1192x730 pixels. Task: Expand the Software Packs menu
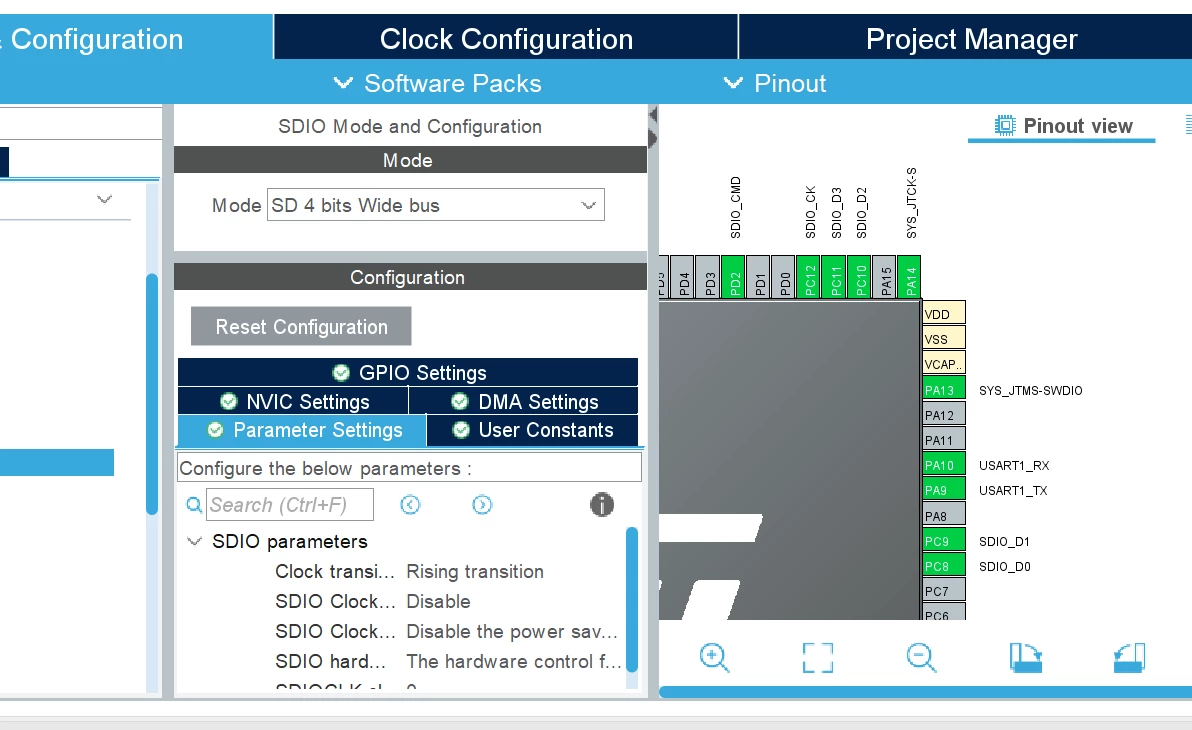437,83
